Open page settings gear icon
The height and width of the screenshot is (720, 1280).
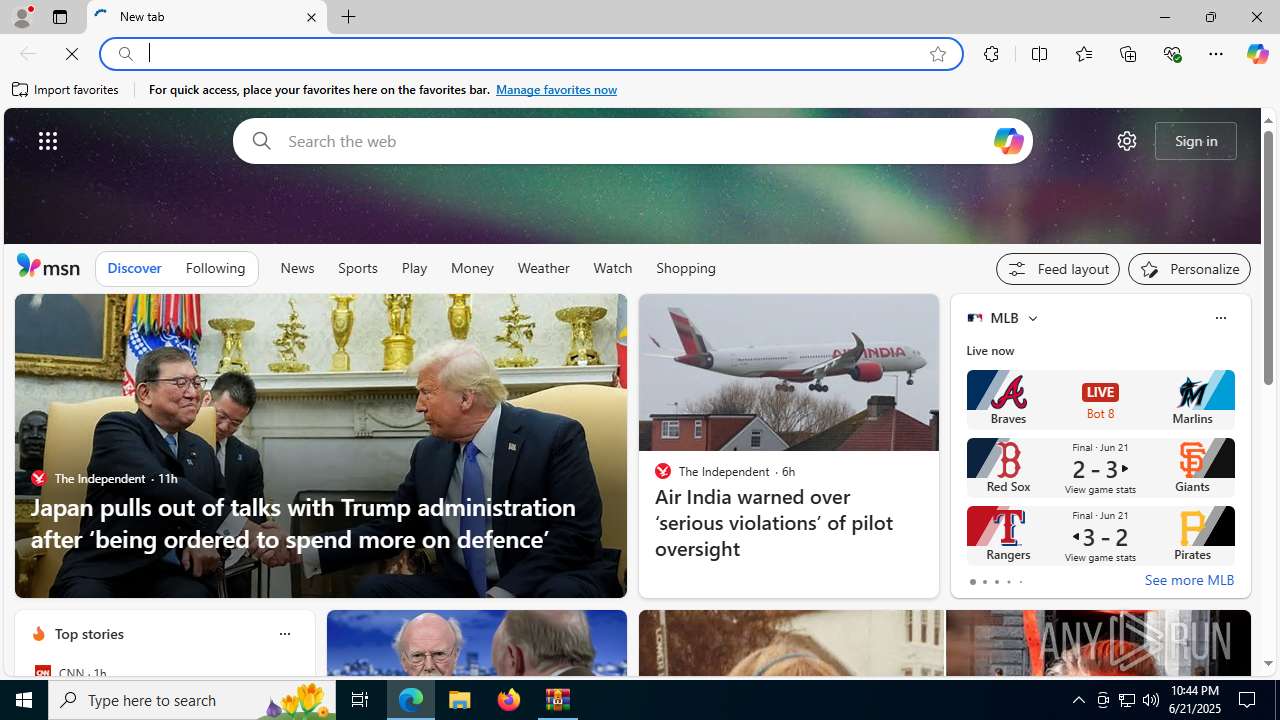[x=1126, y=141]
